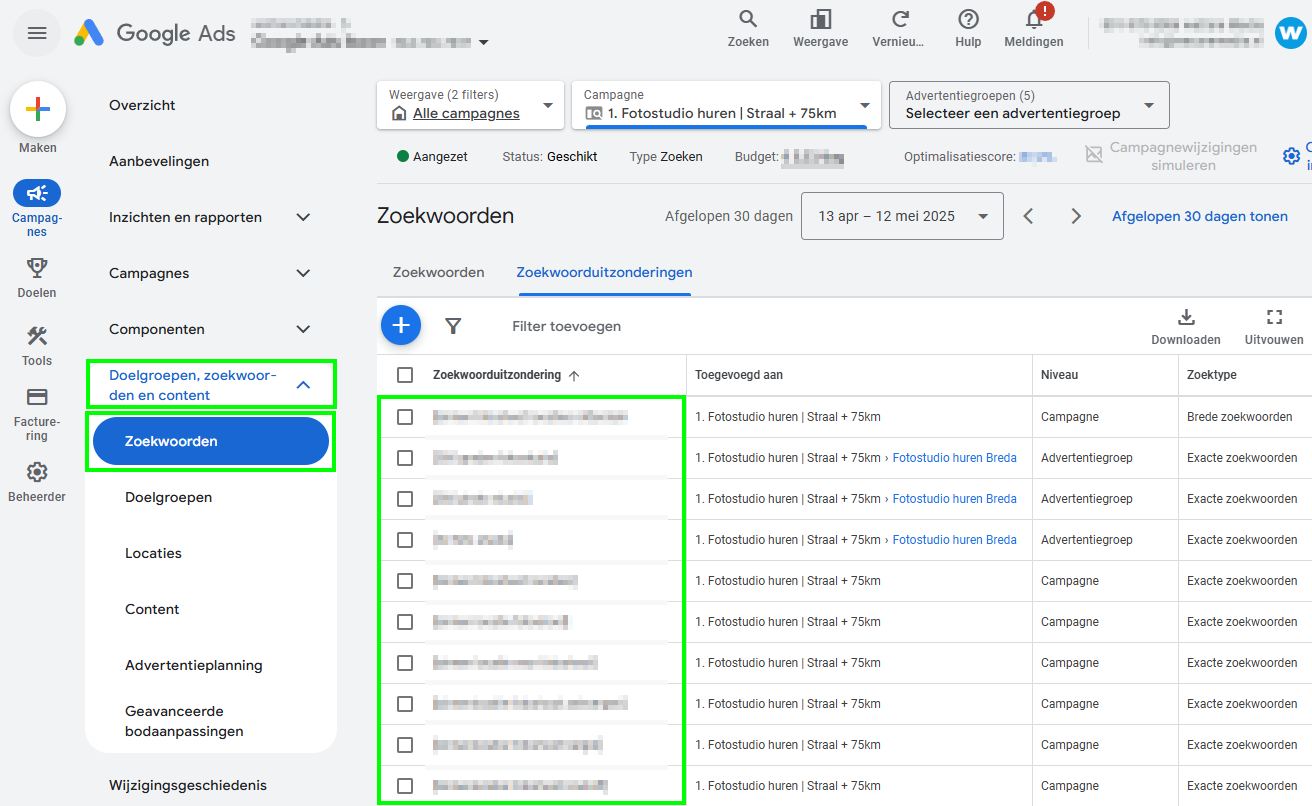Check the Brede zoekwoorden row checkbox
The width and height of the screenshot is (1312, 806).
coord(405,417)
